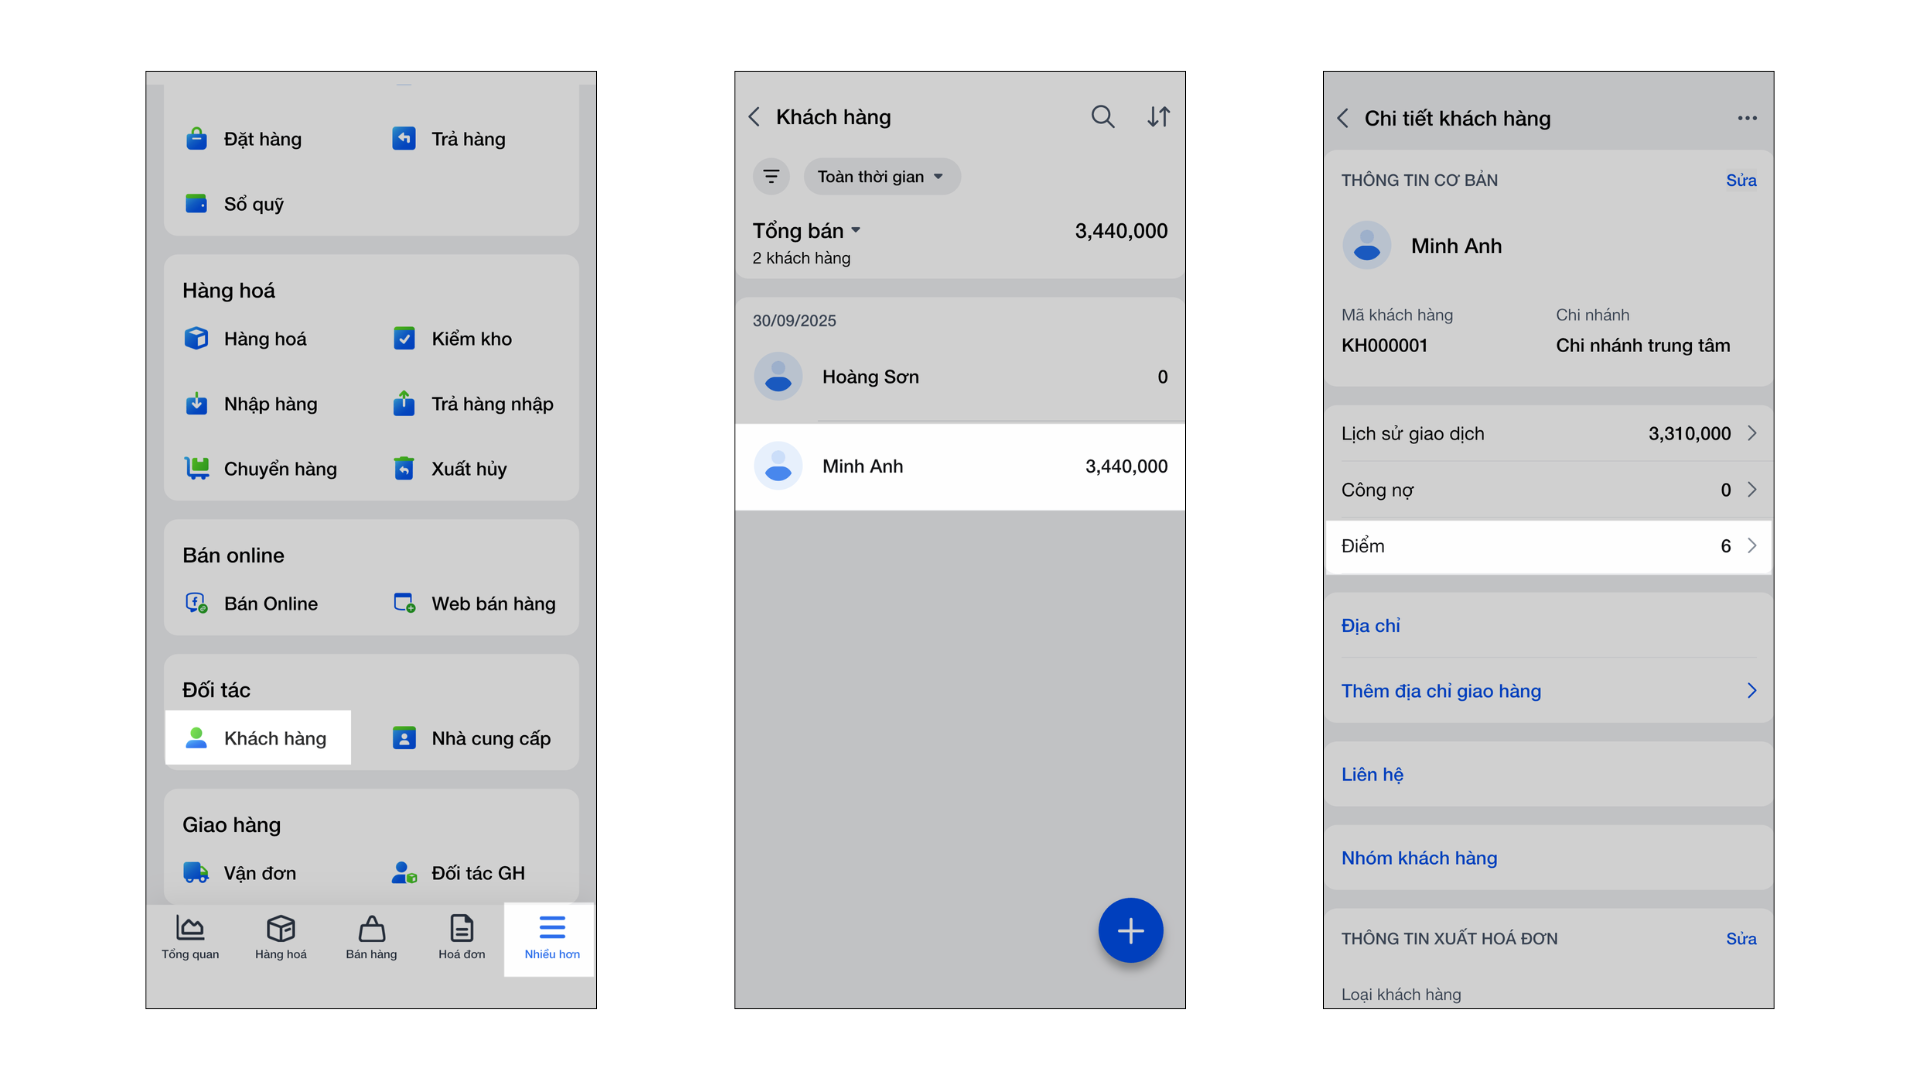Viewport: 1920px width, 1080px height.
Task: Open the search icon in Khách hàng
Action: tap(1102, 117)
